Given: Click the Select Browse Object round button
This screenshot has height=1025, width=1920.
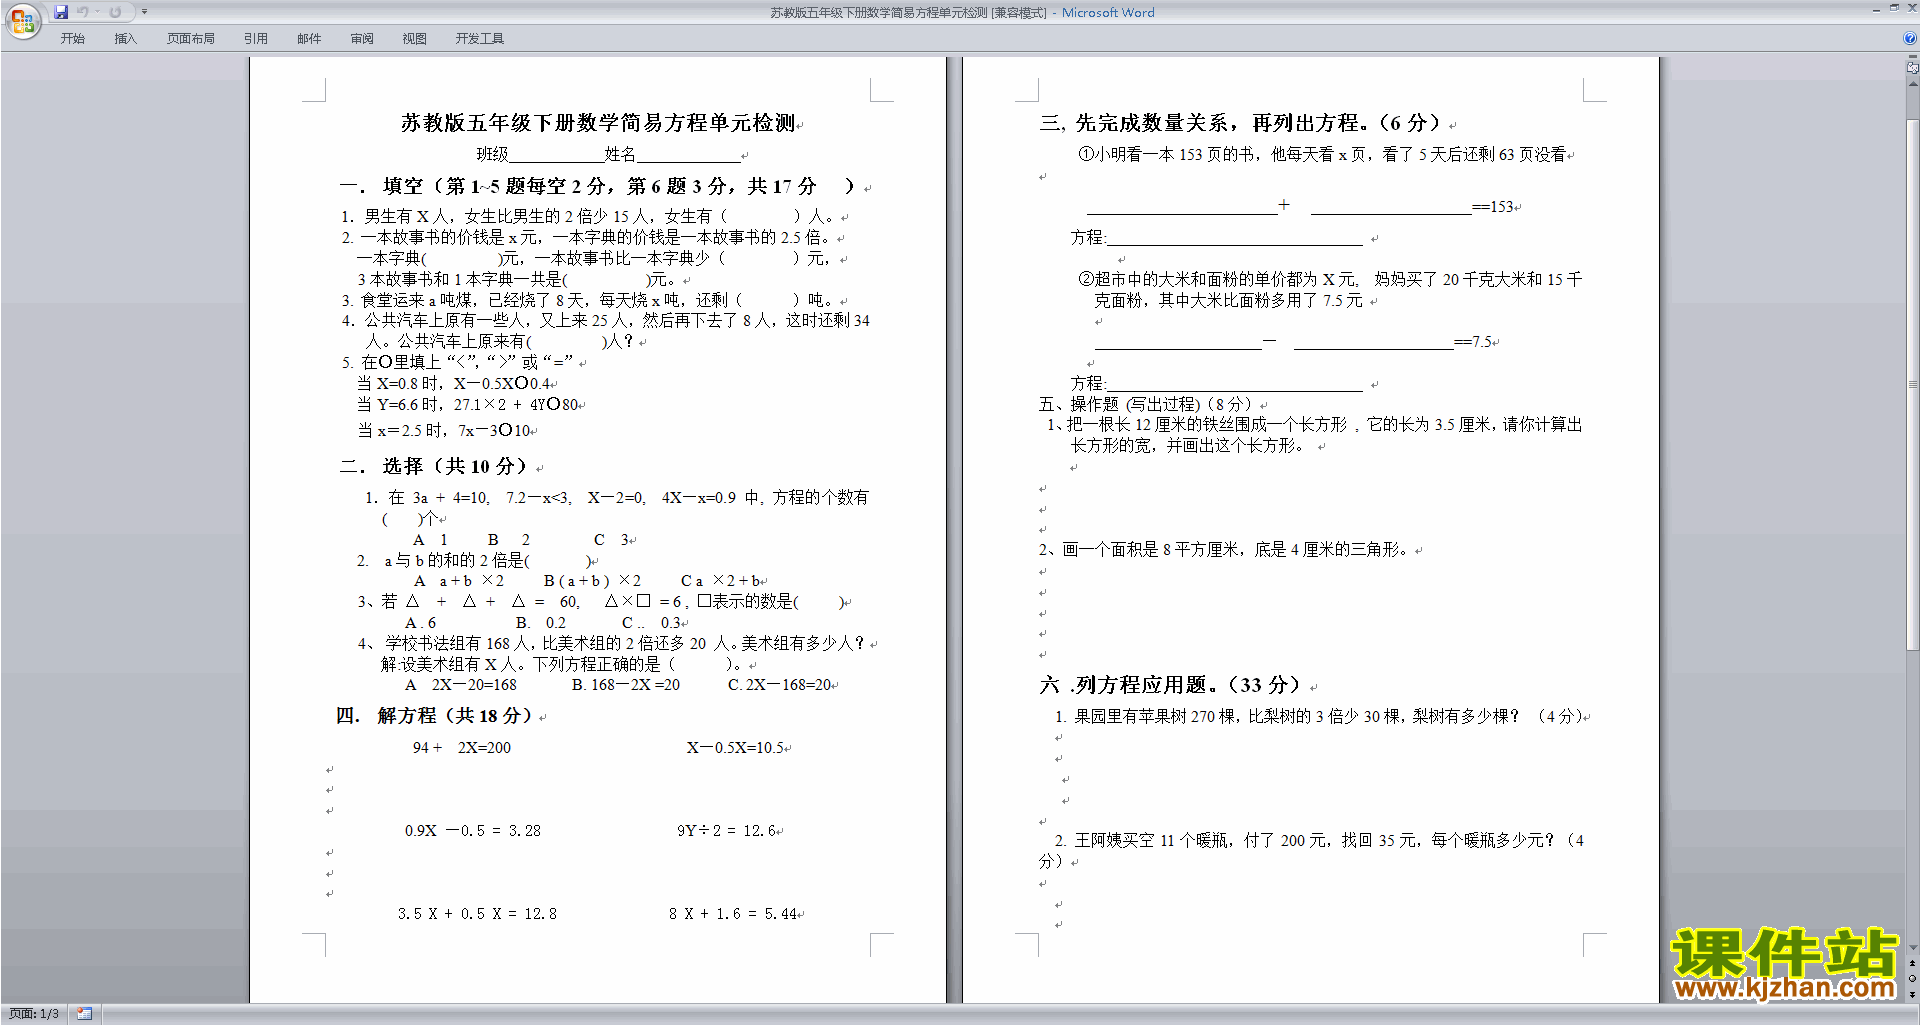Looking at the screenshot, I should [x=1913, y=978].
